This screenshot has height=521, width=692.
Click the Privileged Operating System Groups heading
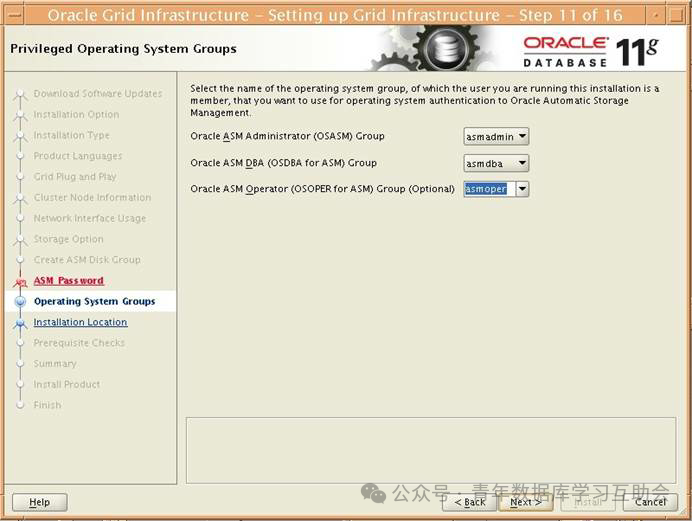pos(123,49)
